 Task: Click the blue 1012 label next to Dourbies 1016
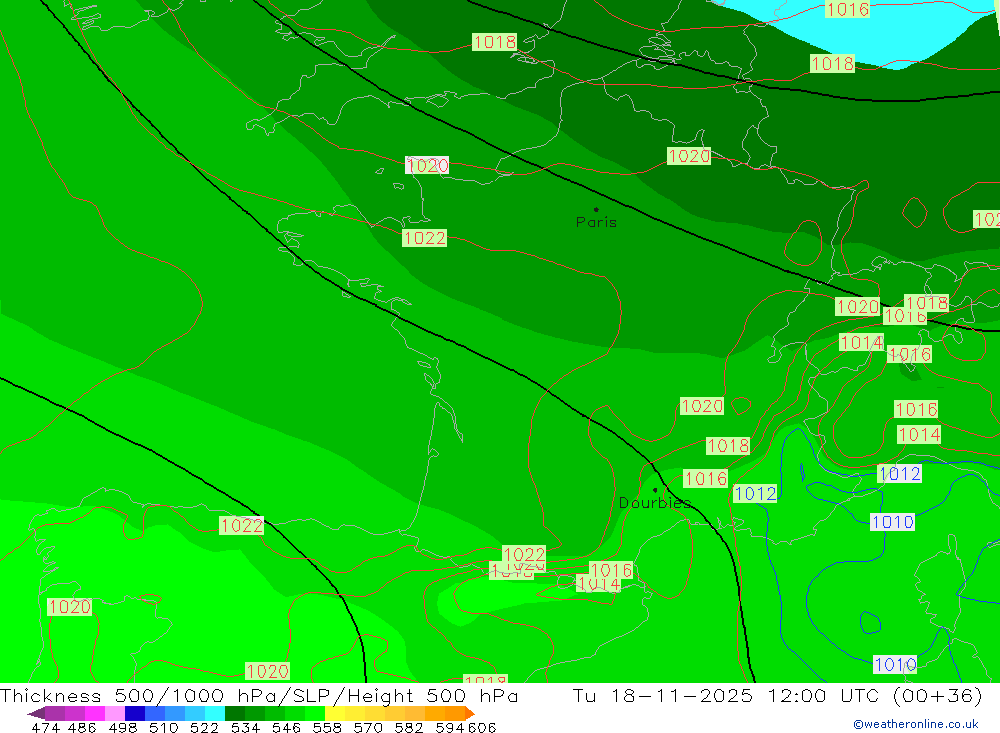click(x=755, y=494)
